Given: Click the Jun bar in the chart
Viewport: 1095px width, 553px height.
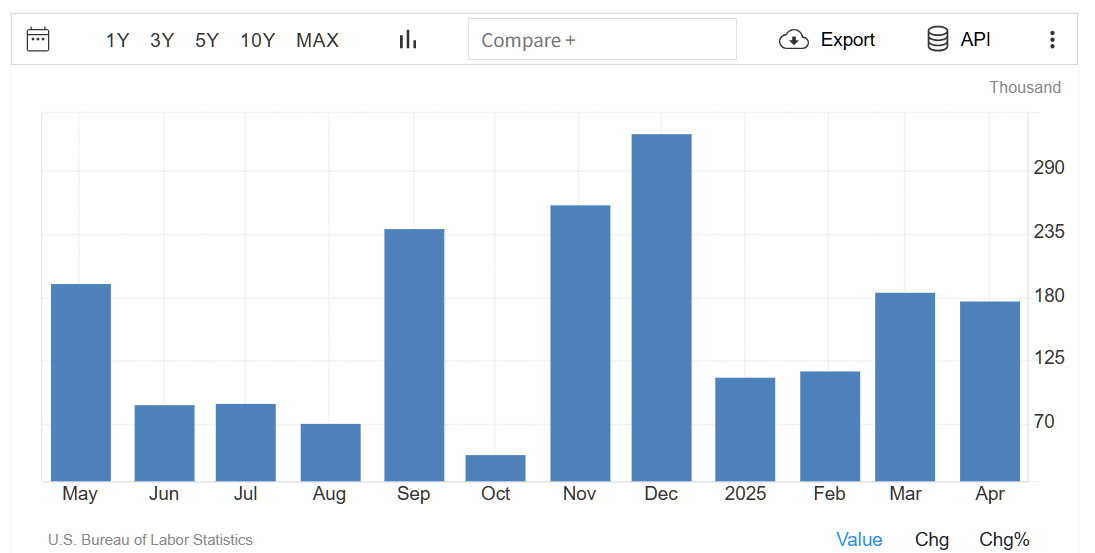Looking at the screenshot, I should pos(165,443).
